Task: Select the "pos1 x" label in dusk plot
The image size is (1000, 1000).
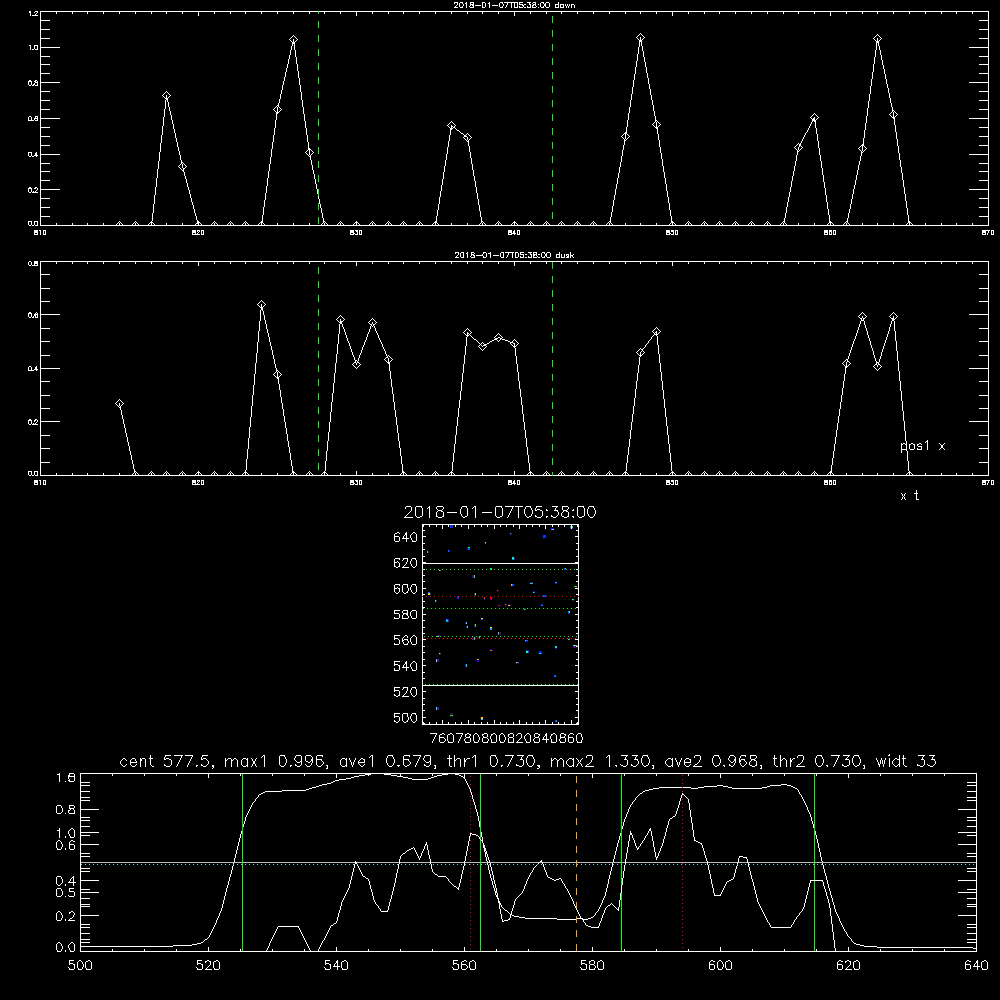Action: pos(922,446)
